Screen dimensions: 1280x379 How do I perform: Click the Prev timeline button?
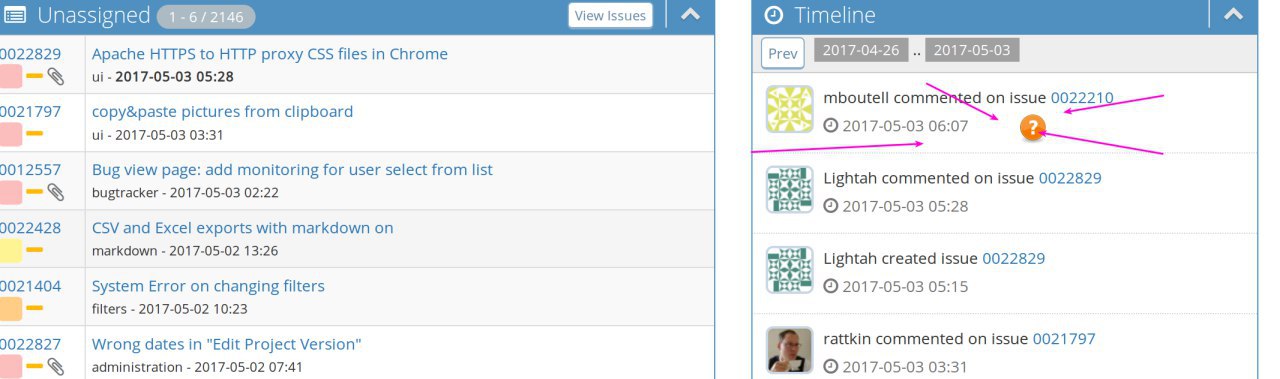click(x=783, y=53)
